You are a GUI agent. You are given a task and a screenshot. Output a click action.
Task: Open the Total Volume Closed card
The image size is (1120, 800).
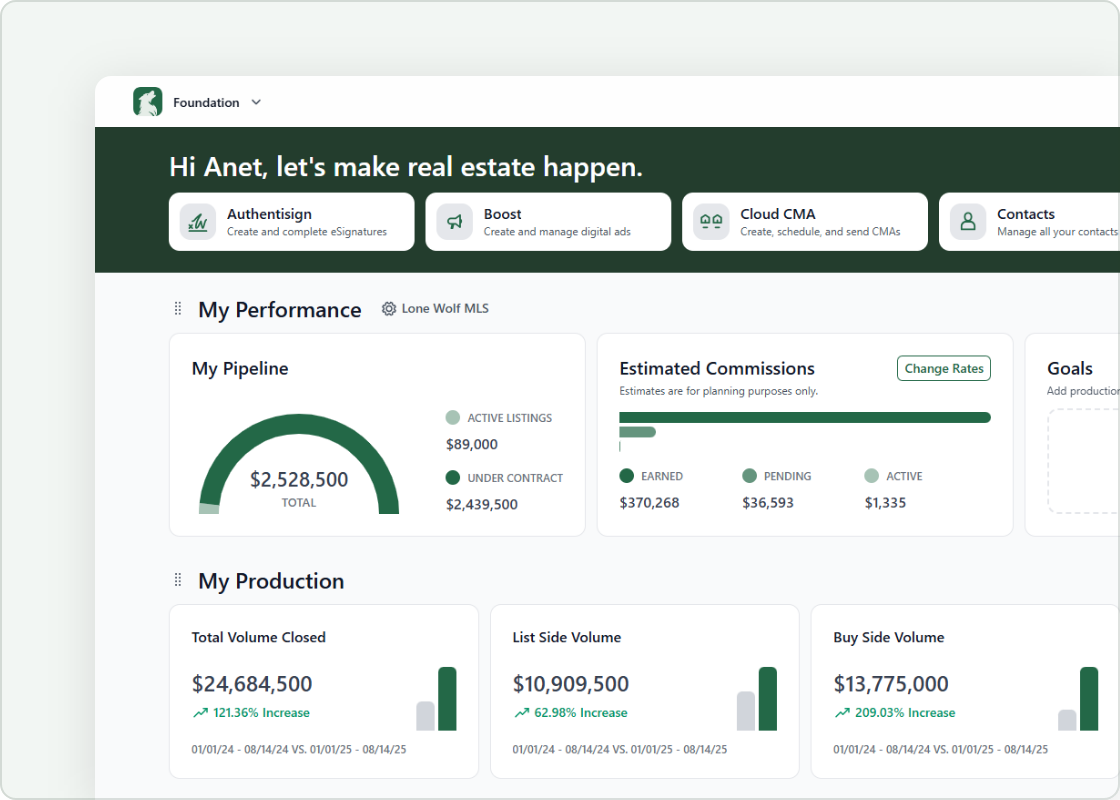click(x=324, y=691)
